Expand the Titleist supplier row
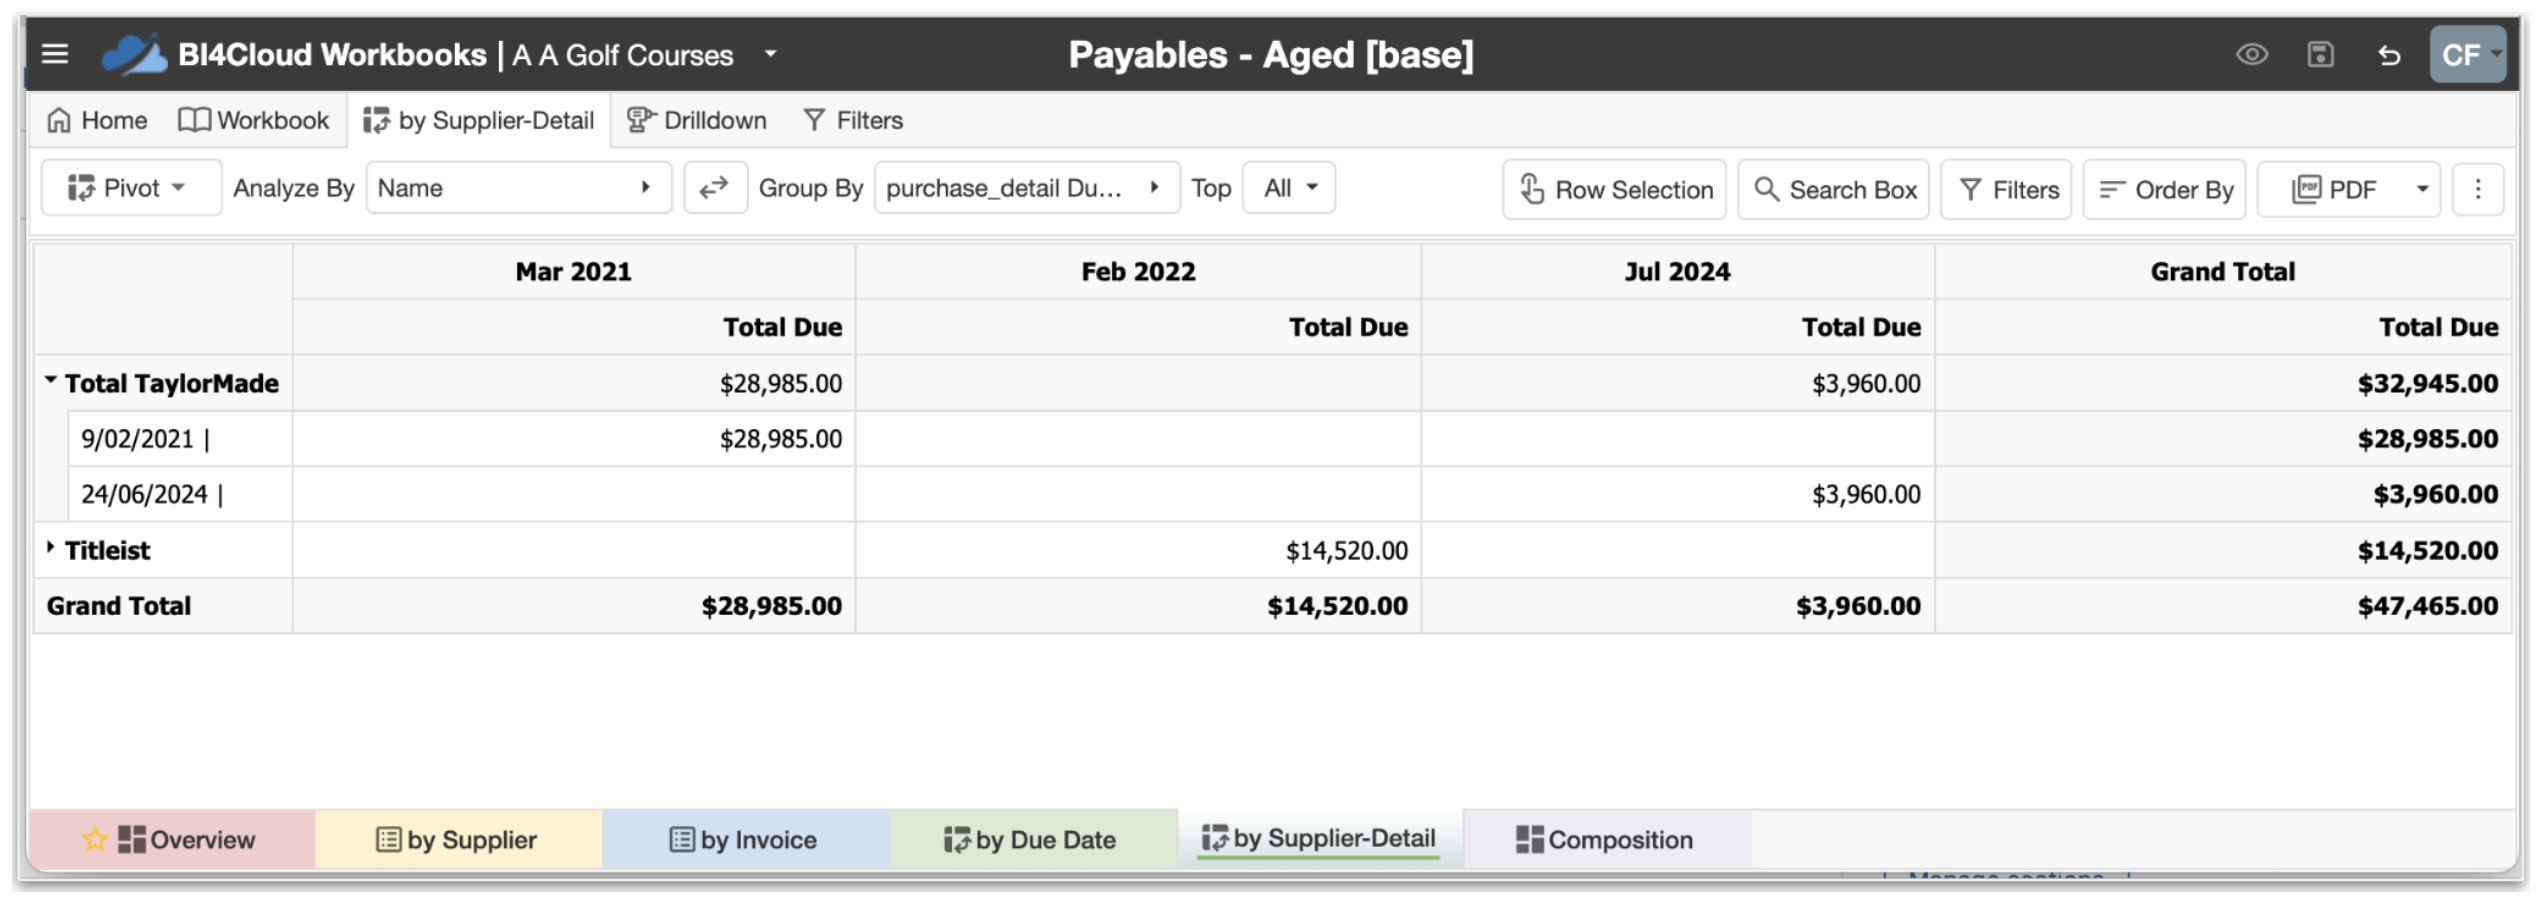The width and height of the screenshot is (2542, 904). [x=50, y=547]
